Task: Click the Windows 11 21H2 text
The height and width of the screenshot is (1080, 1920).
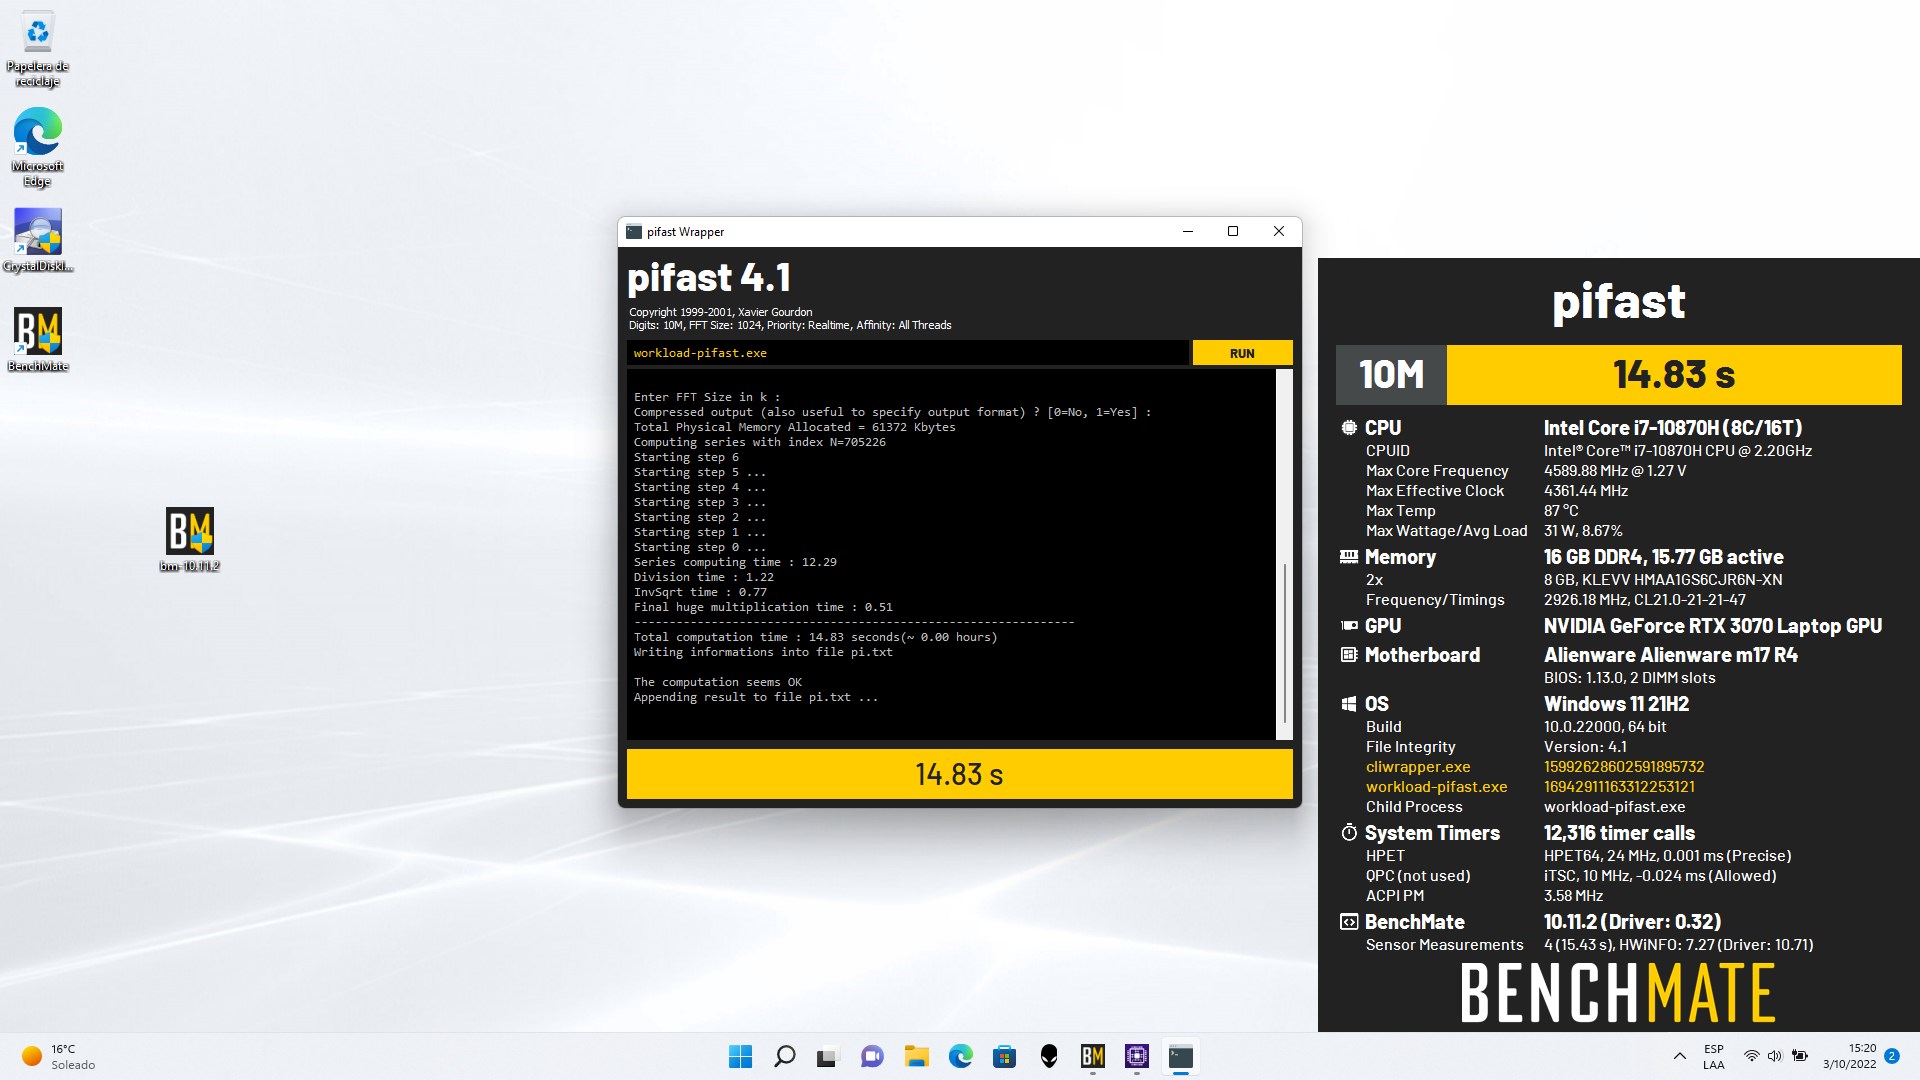Action: [1616, 704]
